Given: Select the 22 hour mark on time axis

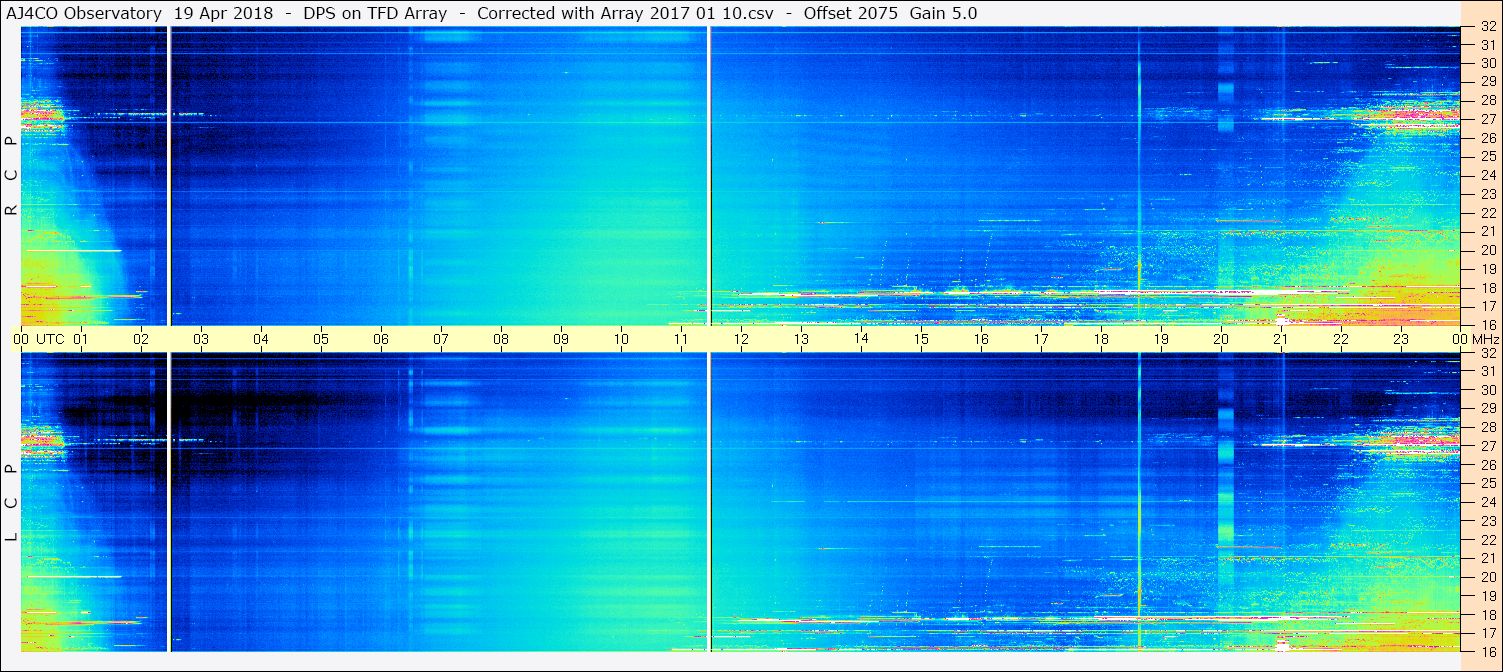Looking at the screenshot, I should click(x=1341, y=339).
